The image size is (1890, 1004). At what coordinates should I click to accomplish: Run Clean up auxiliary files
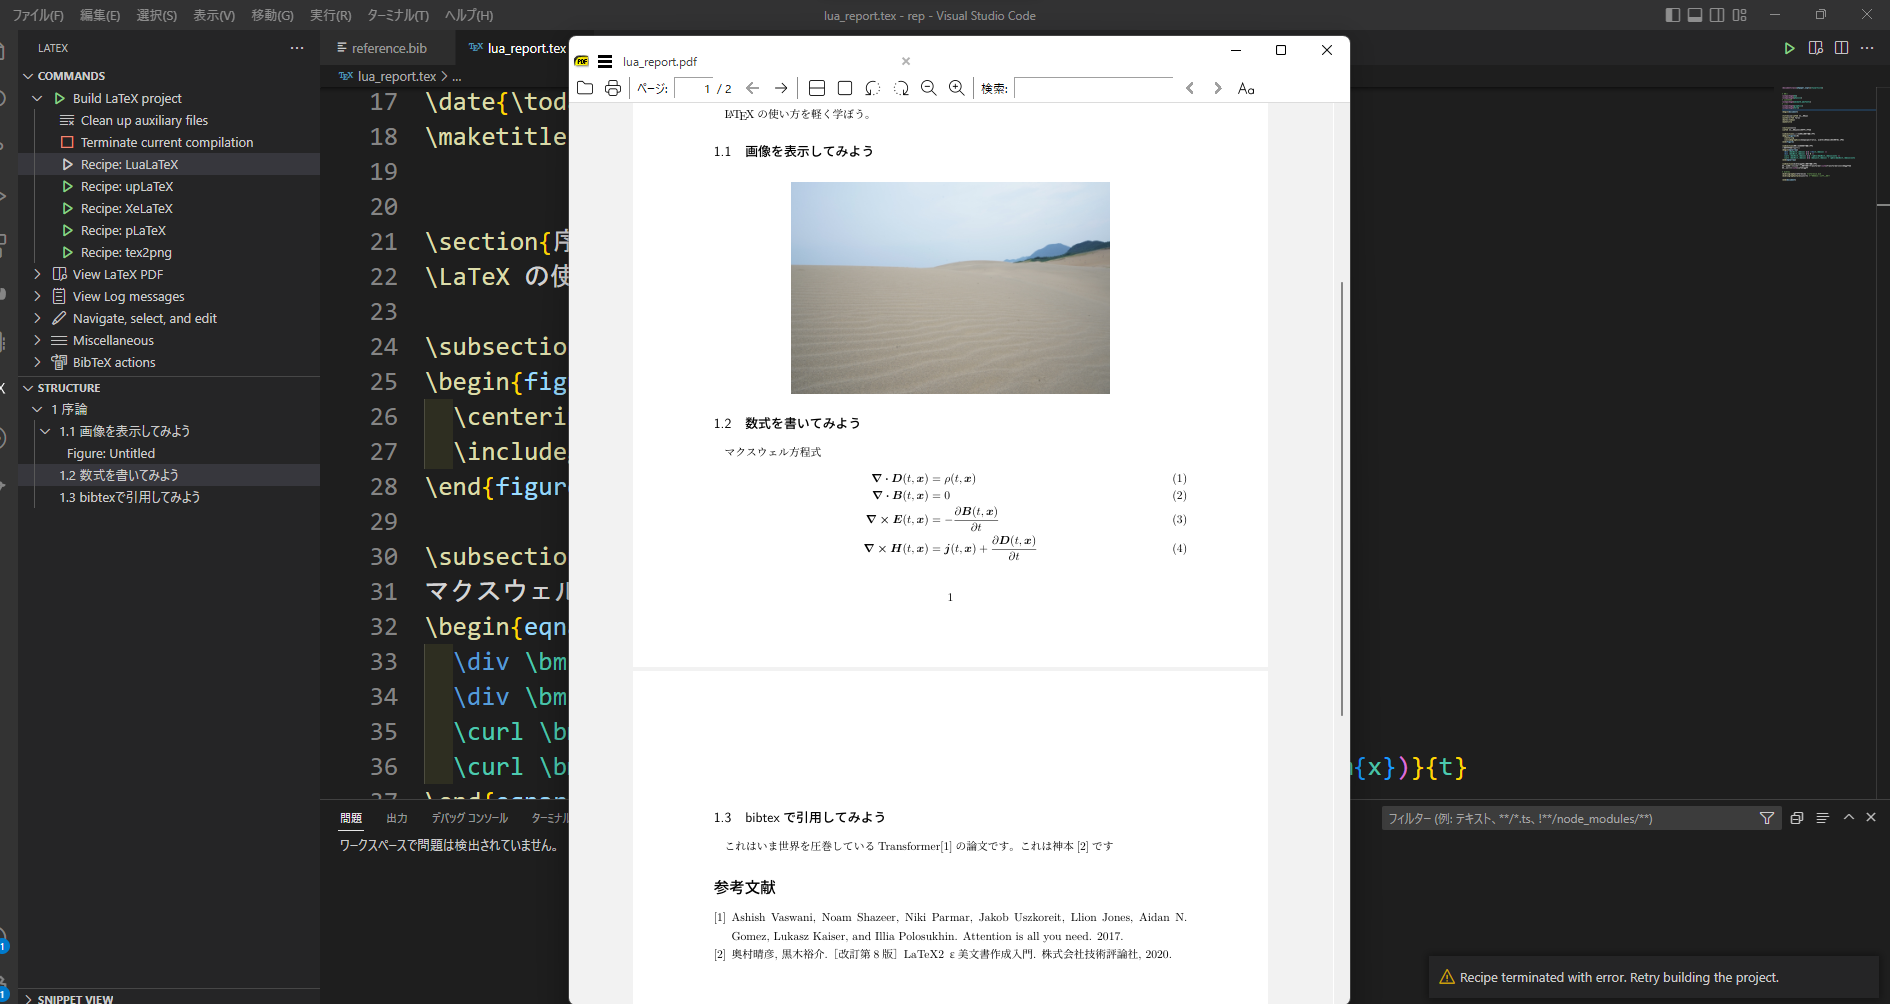coord(144,120)
